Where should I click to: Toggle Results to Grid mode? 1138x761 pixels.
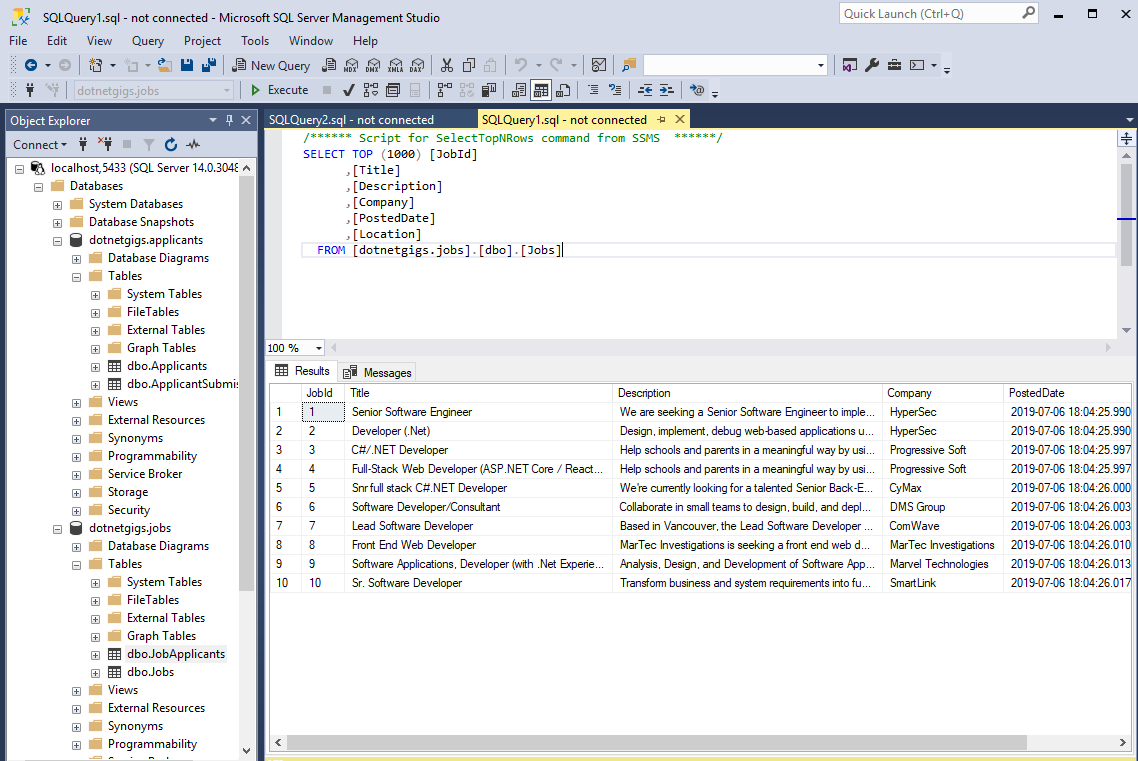tap(541, 90)
